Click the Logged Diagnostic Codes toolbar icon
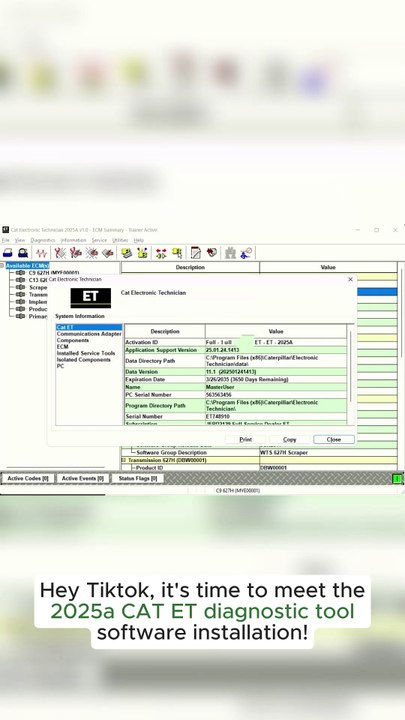This screenshot has width=405, height=720. [x=76, y=253]
